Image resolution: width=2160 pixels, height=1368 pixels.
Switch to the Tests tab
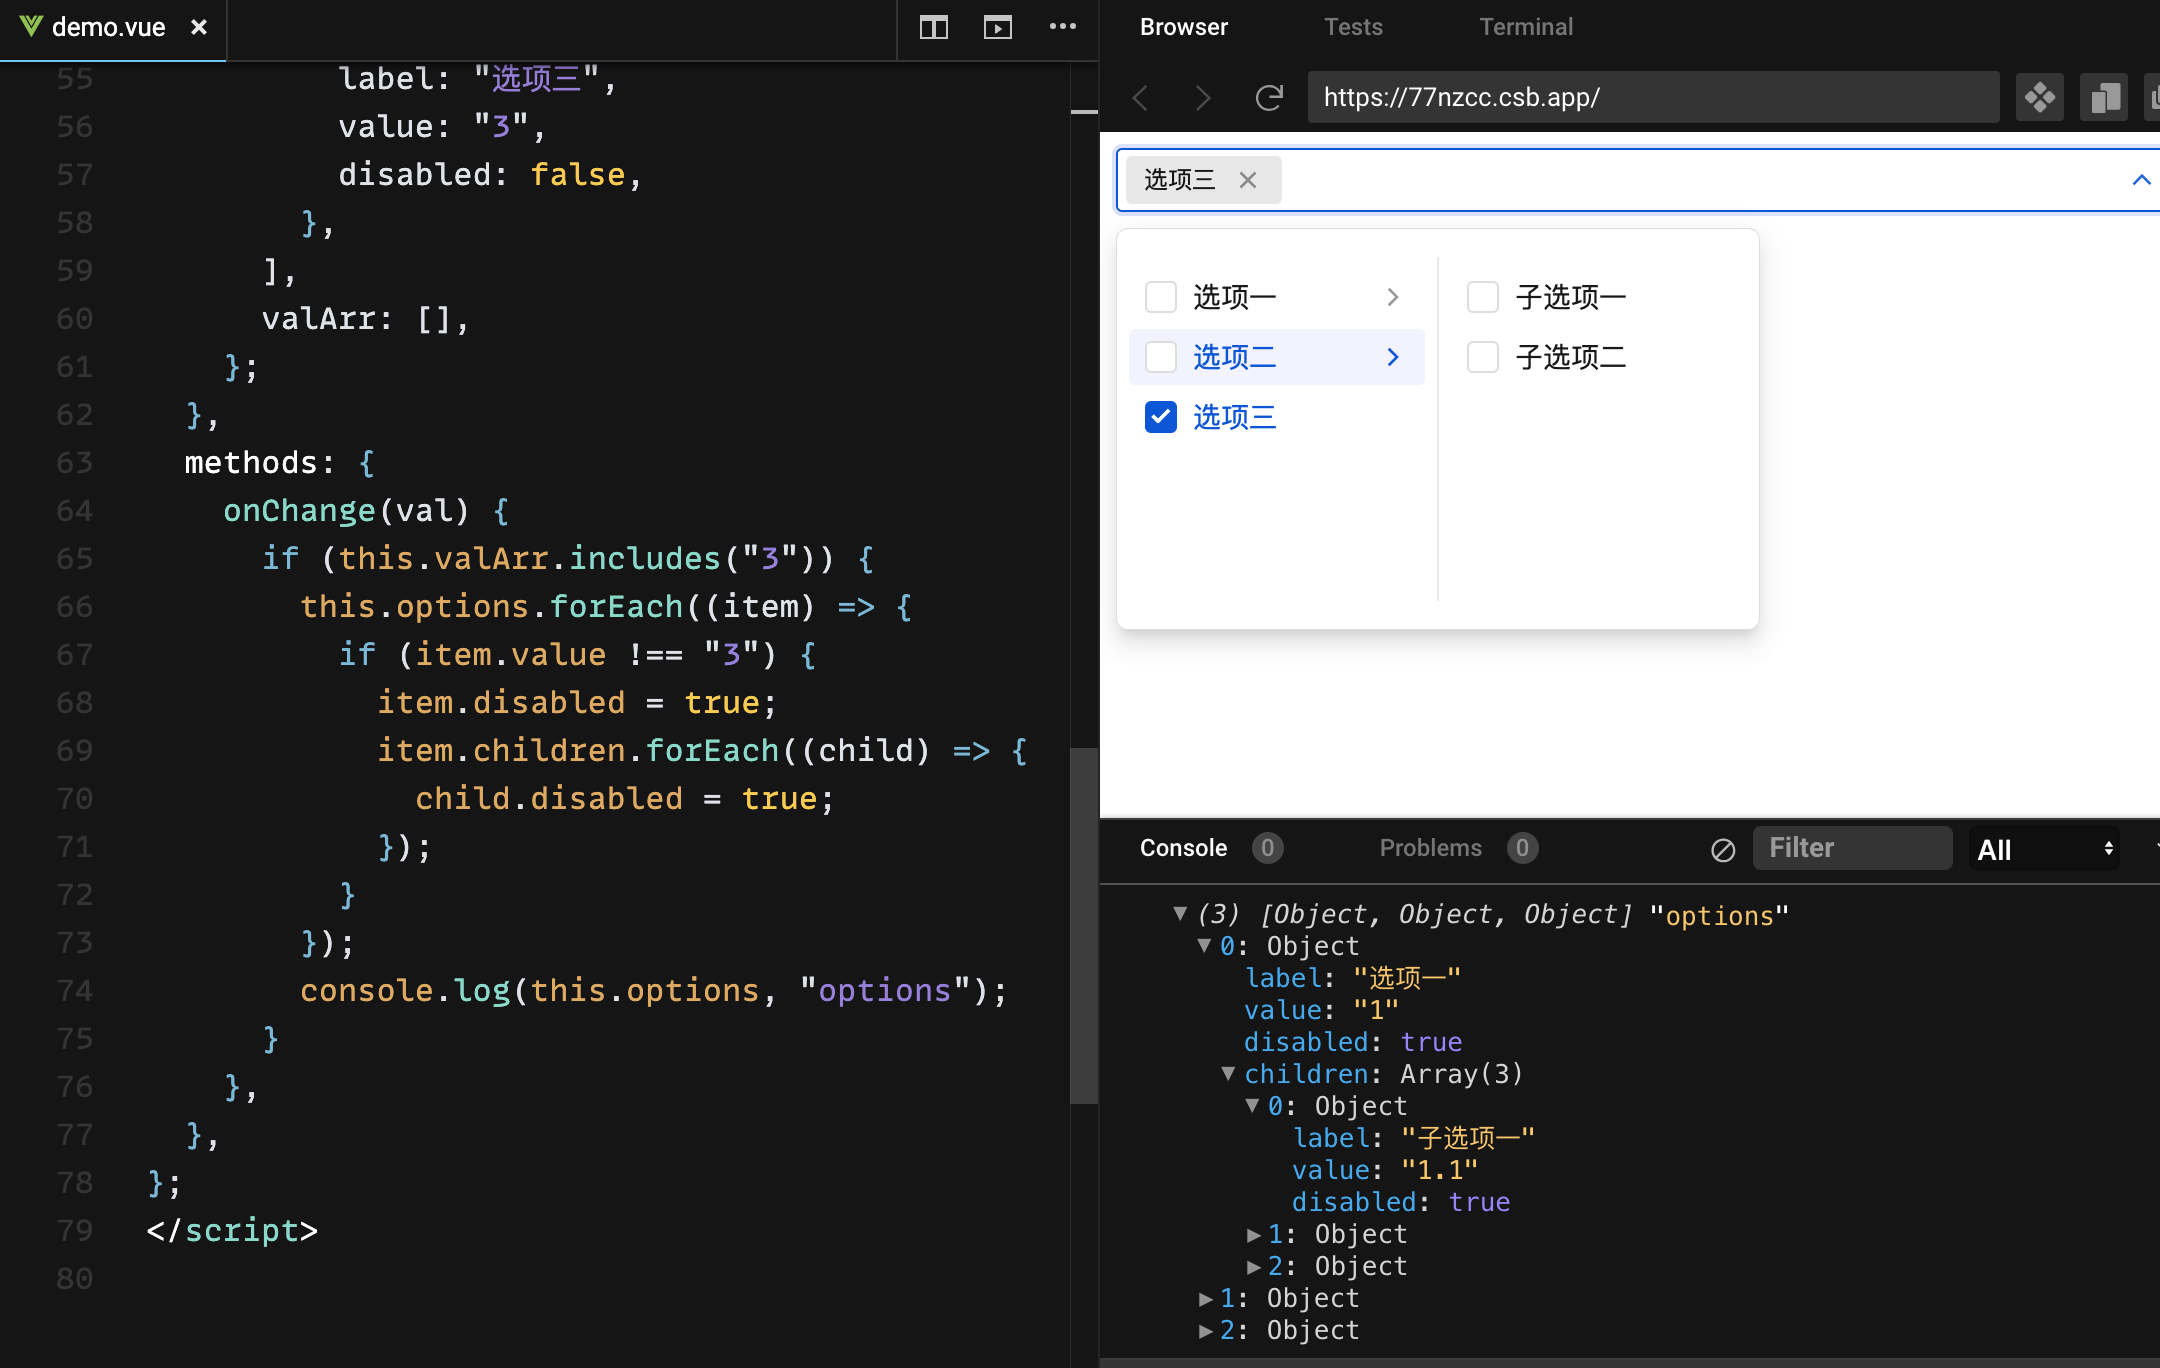1353,27
